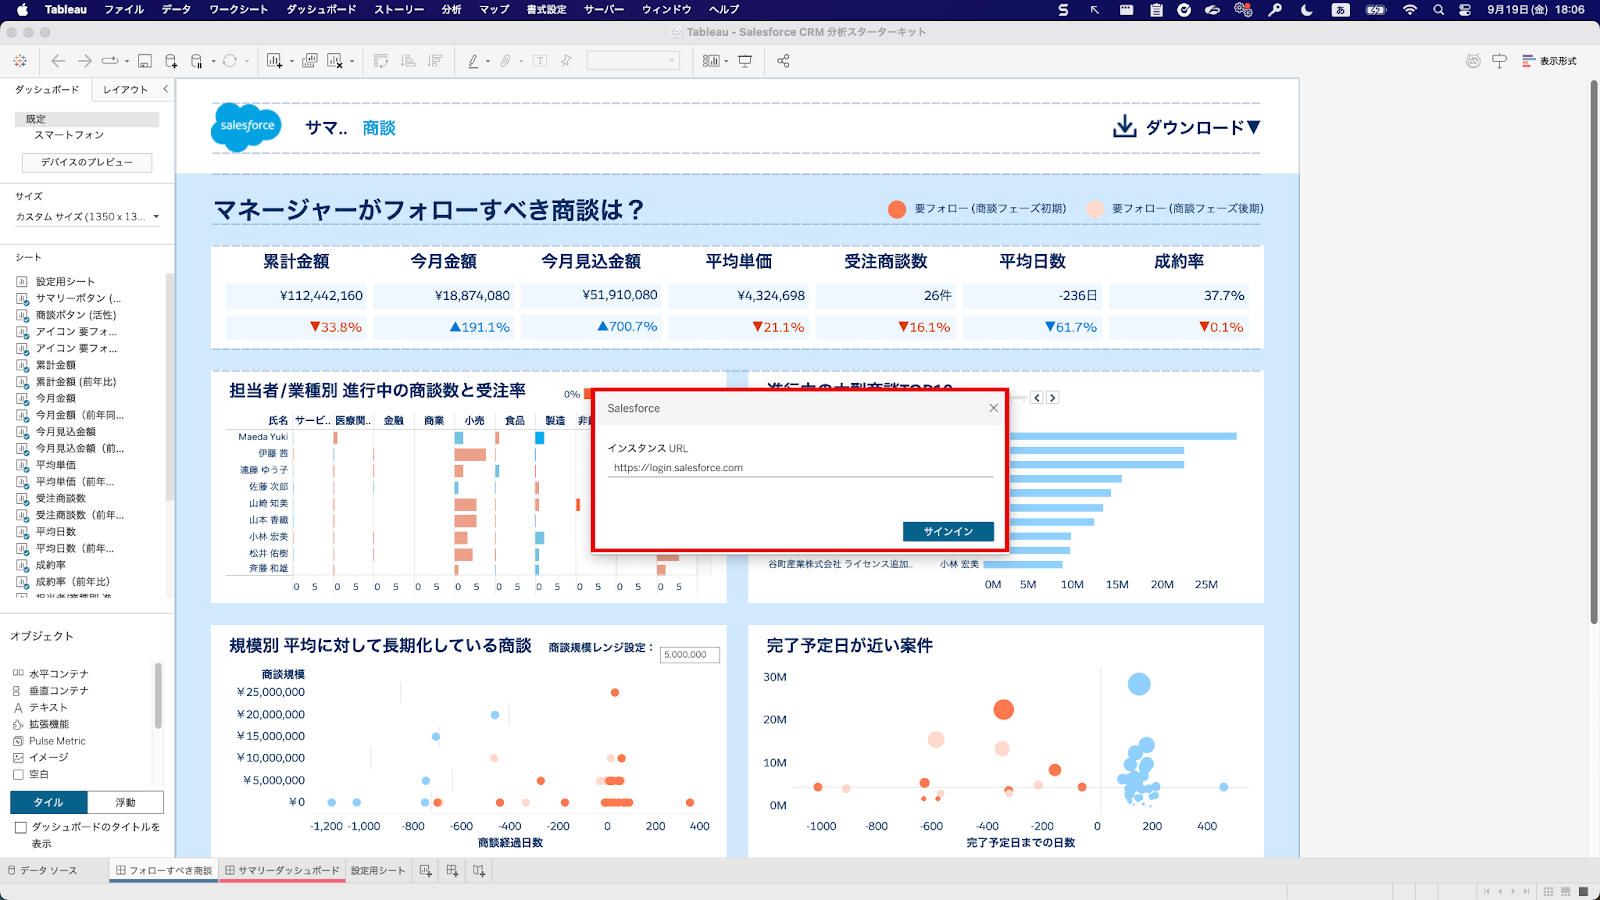Screen dimensions: 1600x900
Task: Open the ファイル menu
Action: click(x=124, y=9)
